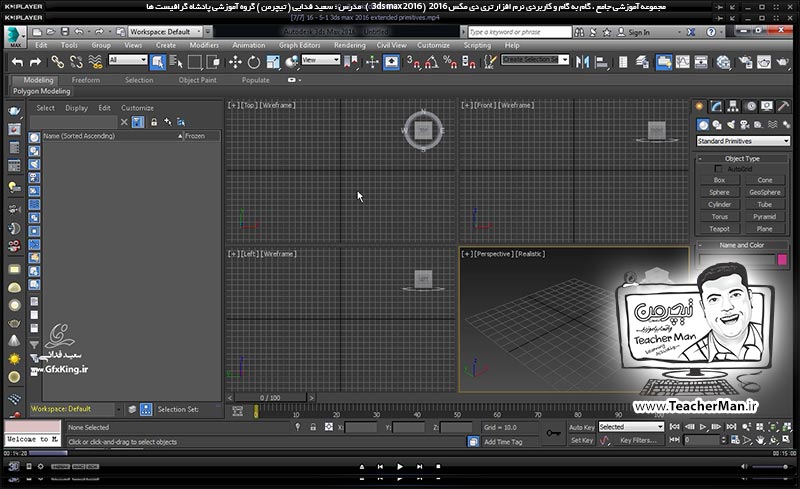Open the Modifiers menu
This screenshot has height=489, width=800.
click(x=204, y=45)
